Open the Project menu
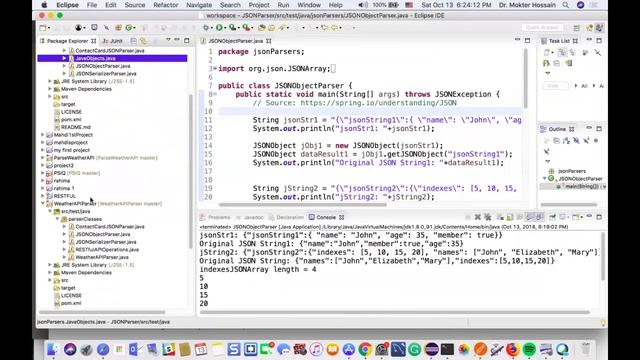This screenshot has height=360, width=640. tap(259, 5)
